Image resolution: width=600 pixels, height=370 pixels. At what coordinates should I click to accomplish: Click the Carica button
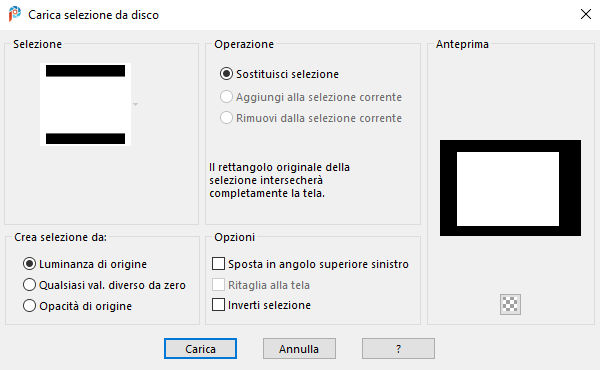201,349
